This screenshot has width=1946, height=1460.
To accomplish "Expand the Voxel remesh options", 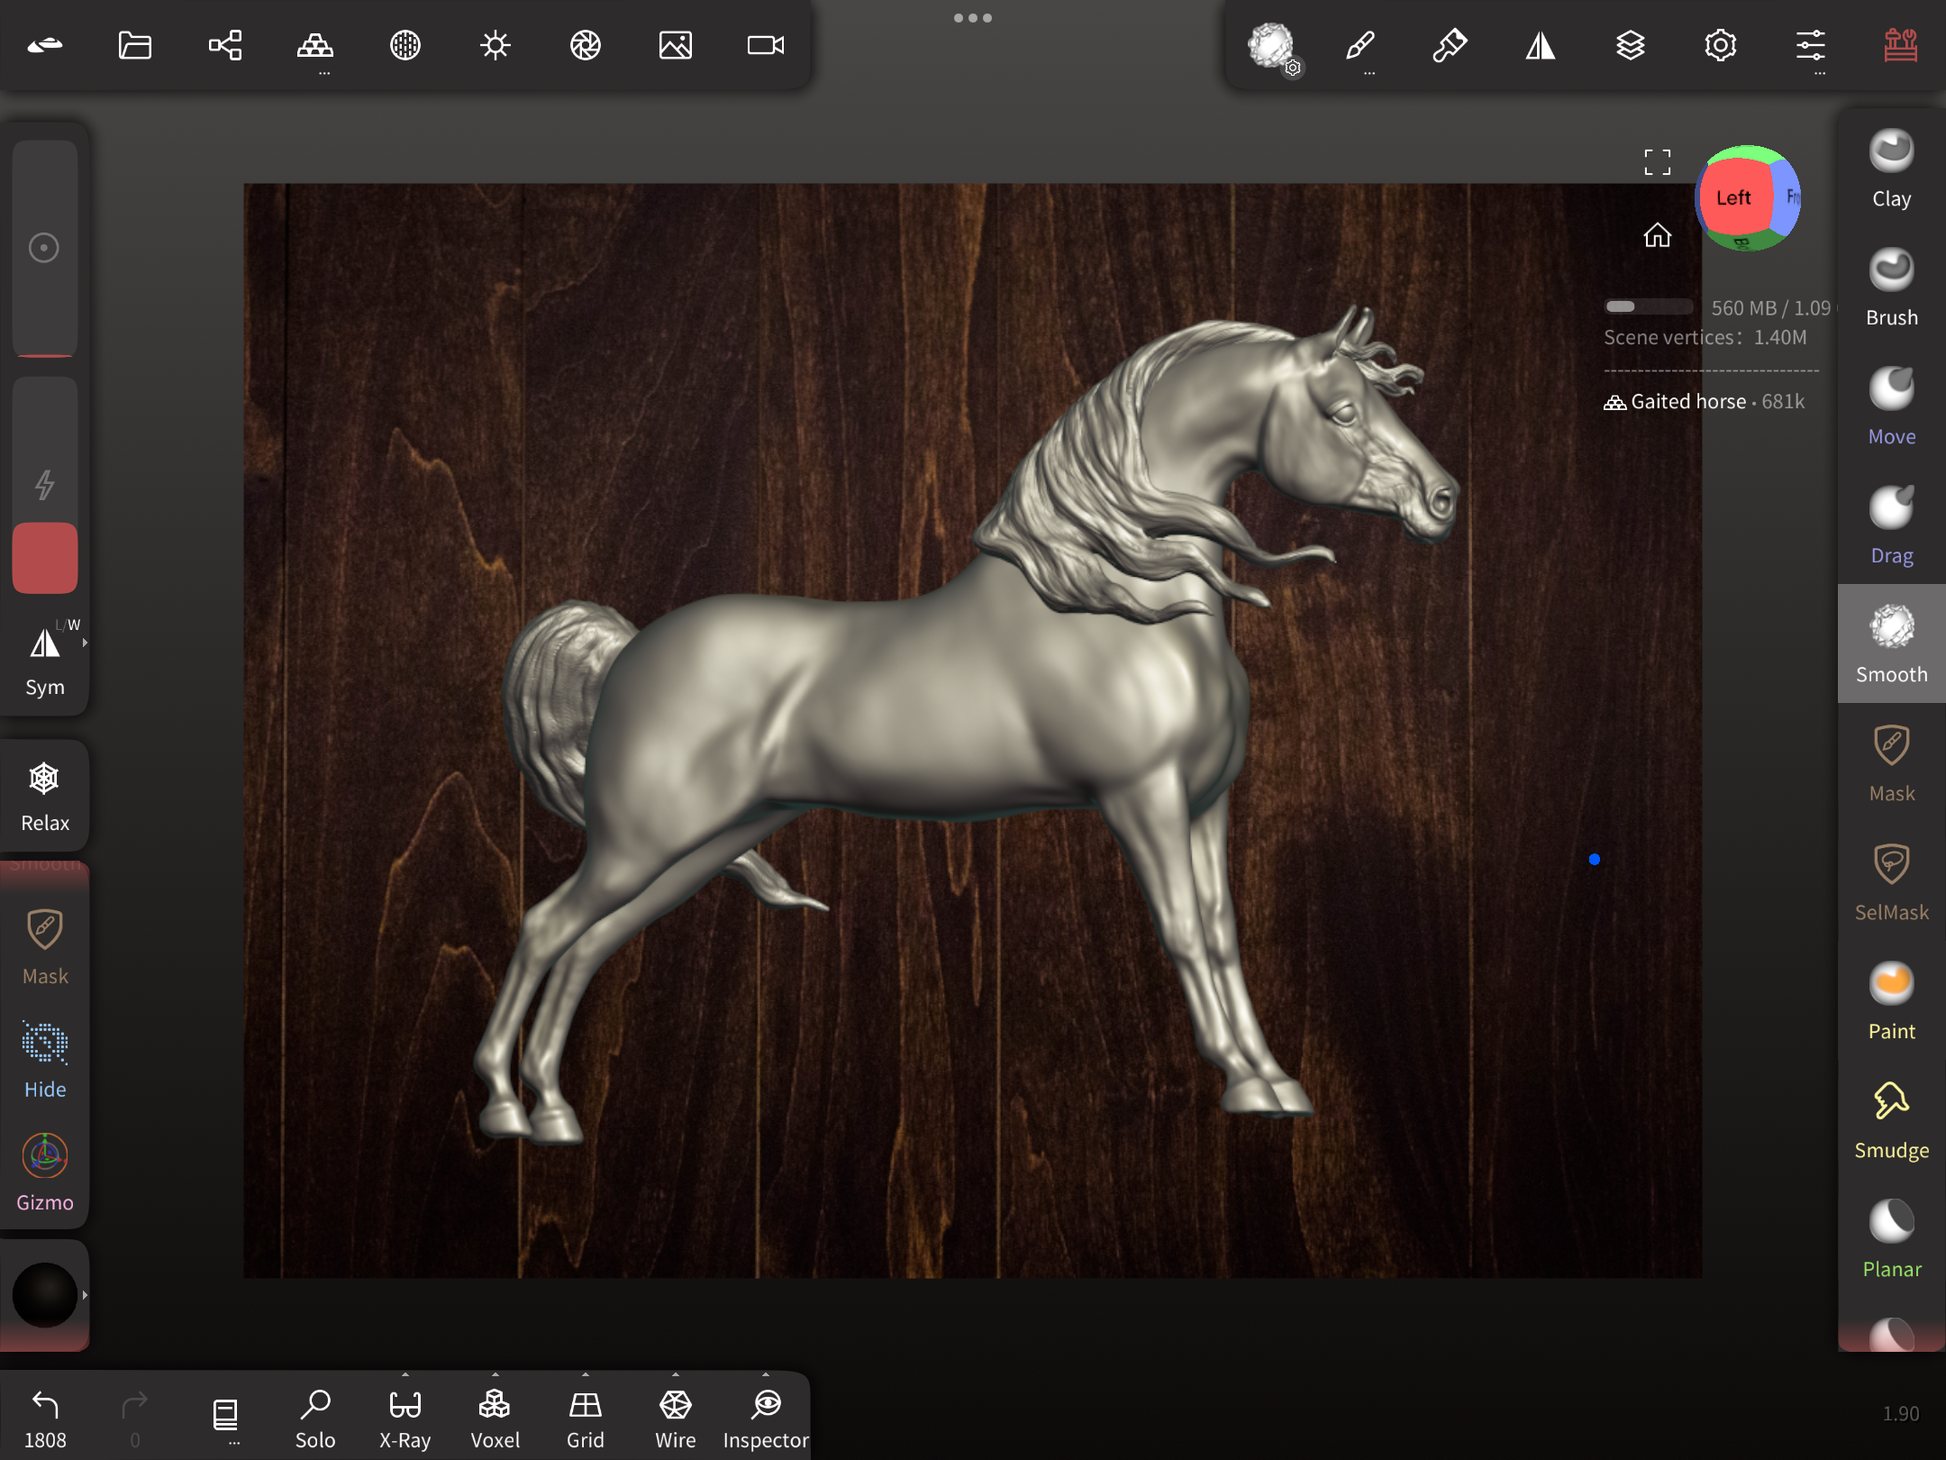I will pyautogui.click(x=495, y=1376).
